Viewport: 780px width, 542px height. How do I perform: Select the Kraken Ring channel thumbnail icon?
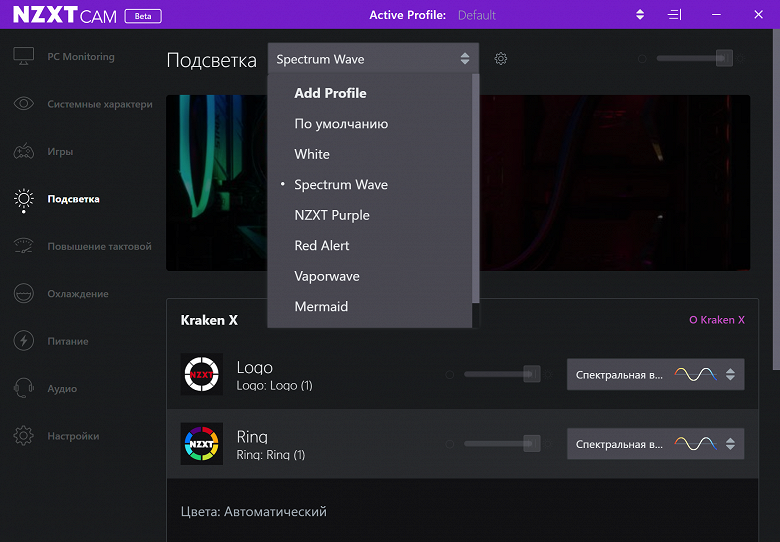(x=201, y=443)
